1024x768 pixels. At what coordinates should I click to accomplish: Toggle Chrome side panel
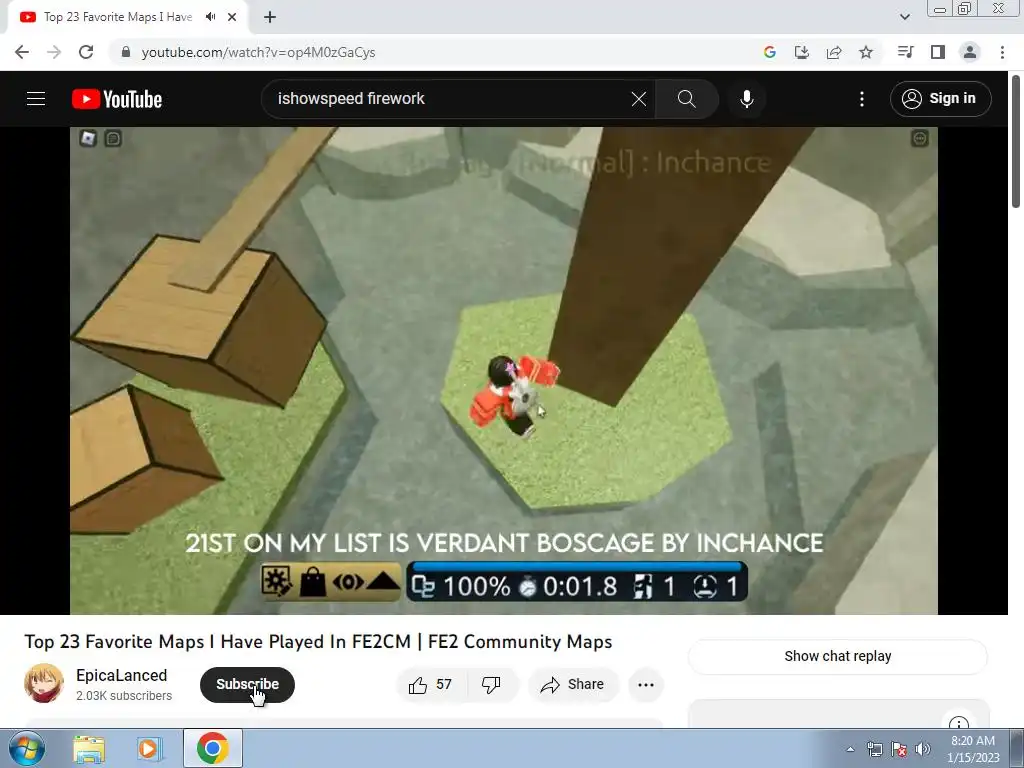click(938, 52)
